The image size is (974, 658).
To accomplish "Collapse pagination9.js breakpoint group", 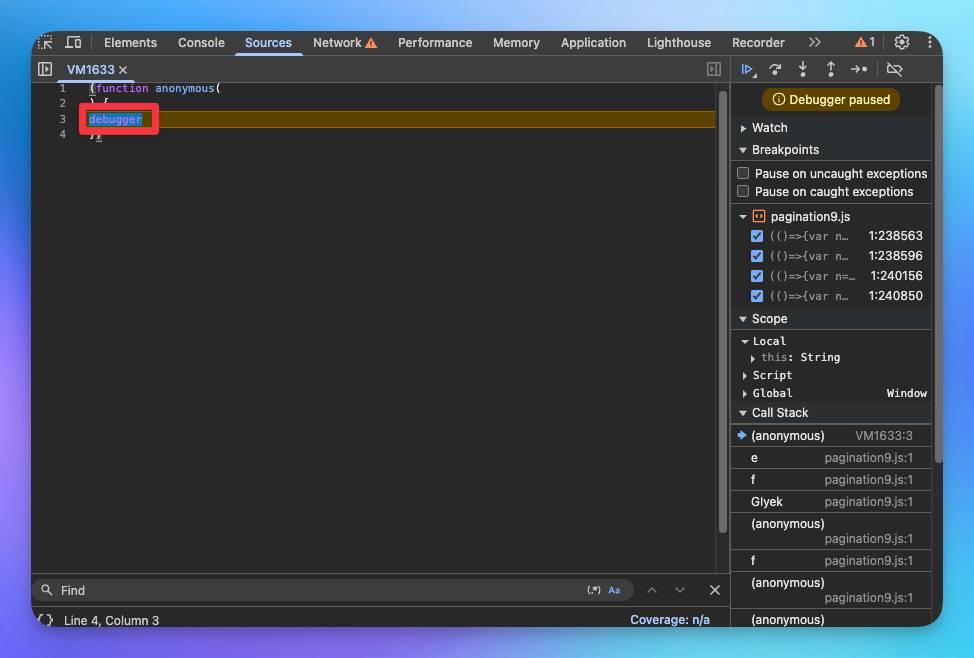I will click(x=743, y=217).
